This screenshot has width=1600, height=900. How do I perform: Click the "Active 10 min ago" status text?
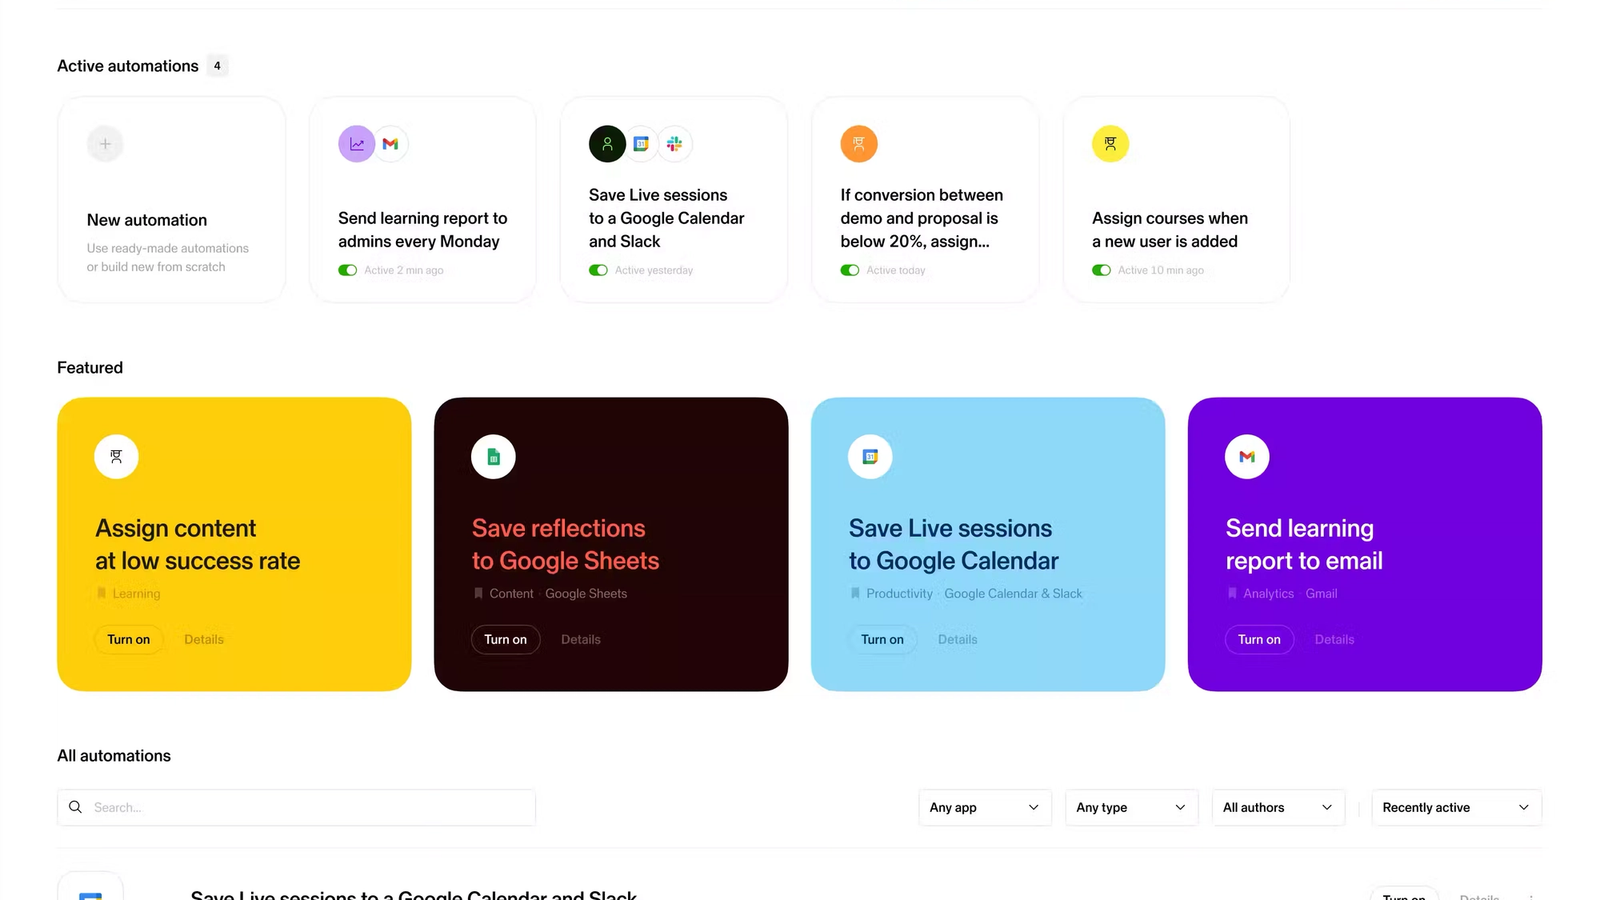1161,270
